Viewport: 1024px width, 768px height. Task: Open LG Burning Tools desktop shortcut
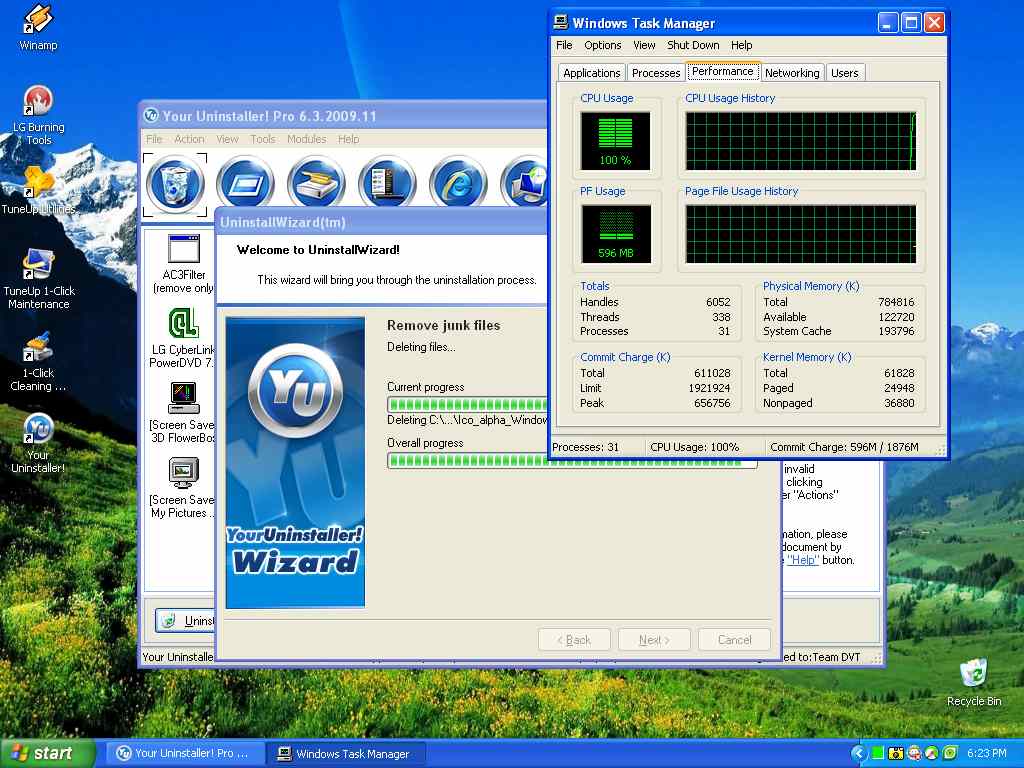coord(39,116)
